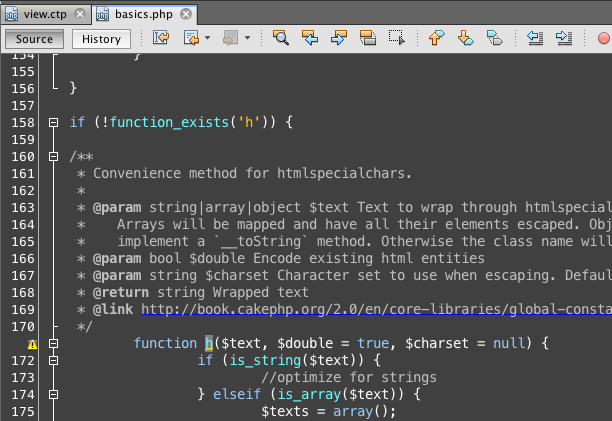Toggle Rectangular Selection icon
Screen dimensions: 612x421
tap(397, 38)
